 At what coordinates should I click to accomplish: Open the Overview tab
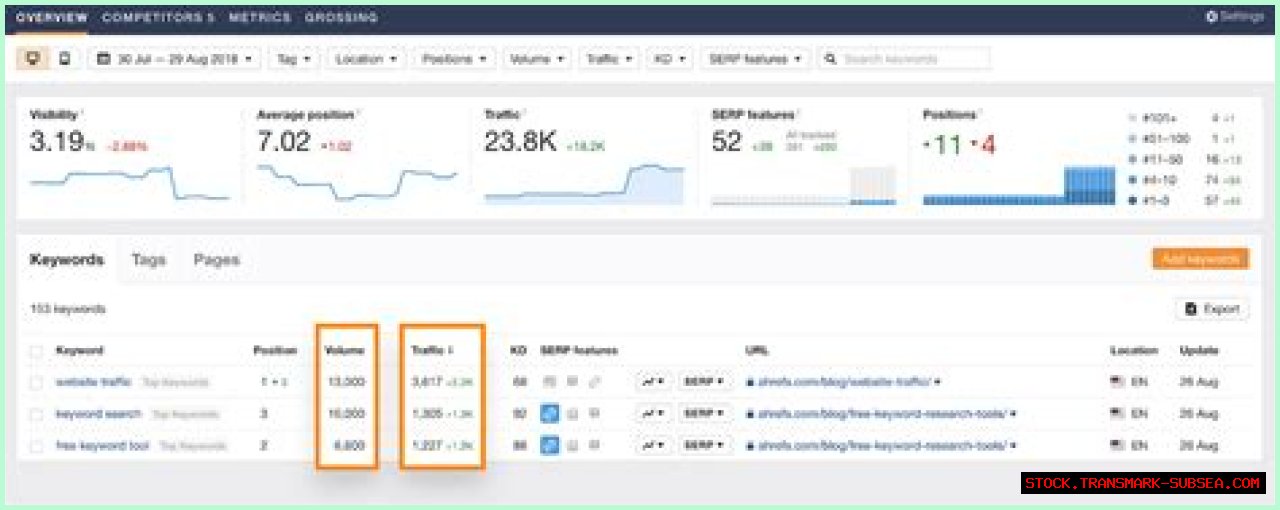click(x=52, y=18)
